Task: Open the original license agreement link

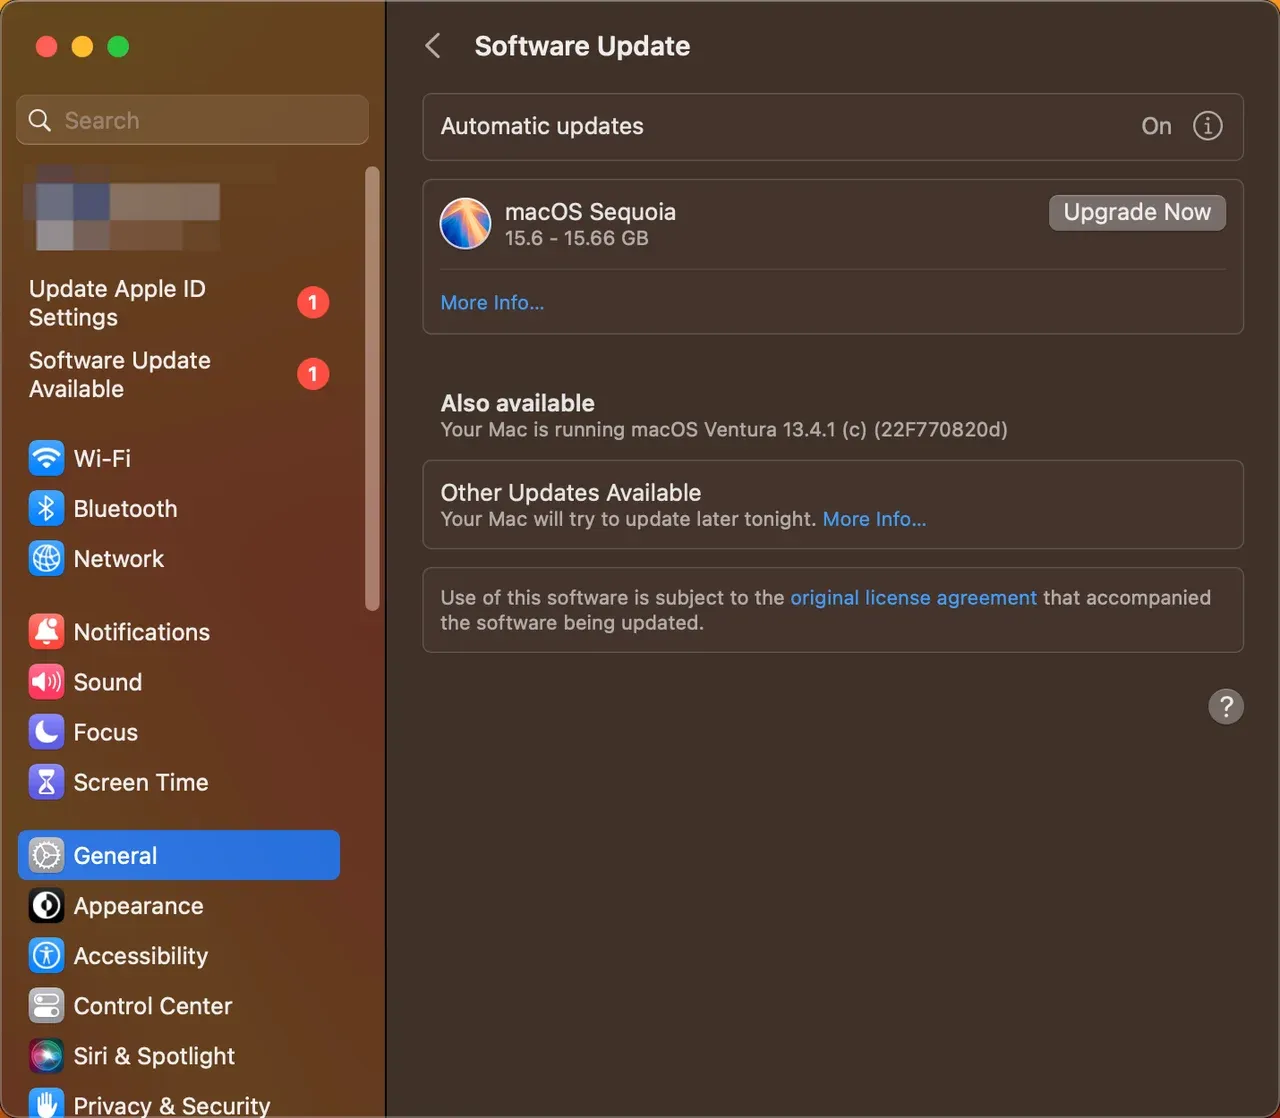Action: tap(913, 597)
